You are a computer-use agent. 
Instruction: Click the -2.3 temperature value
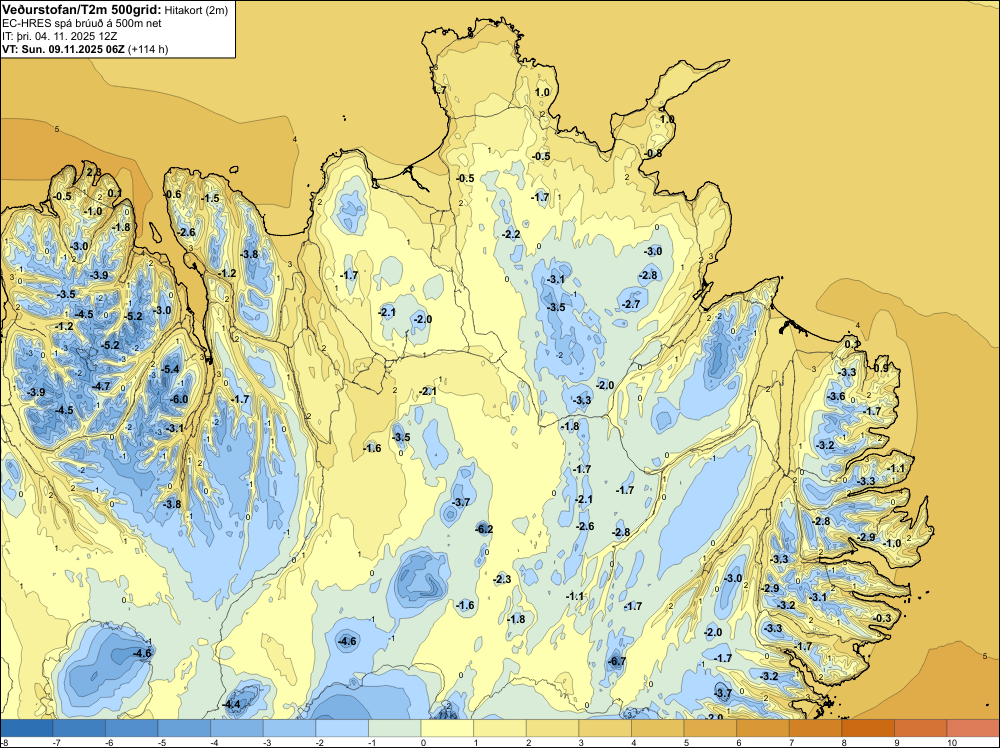pos(503,580)
